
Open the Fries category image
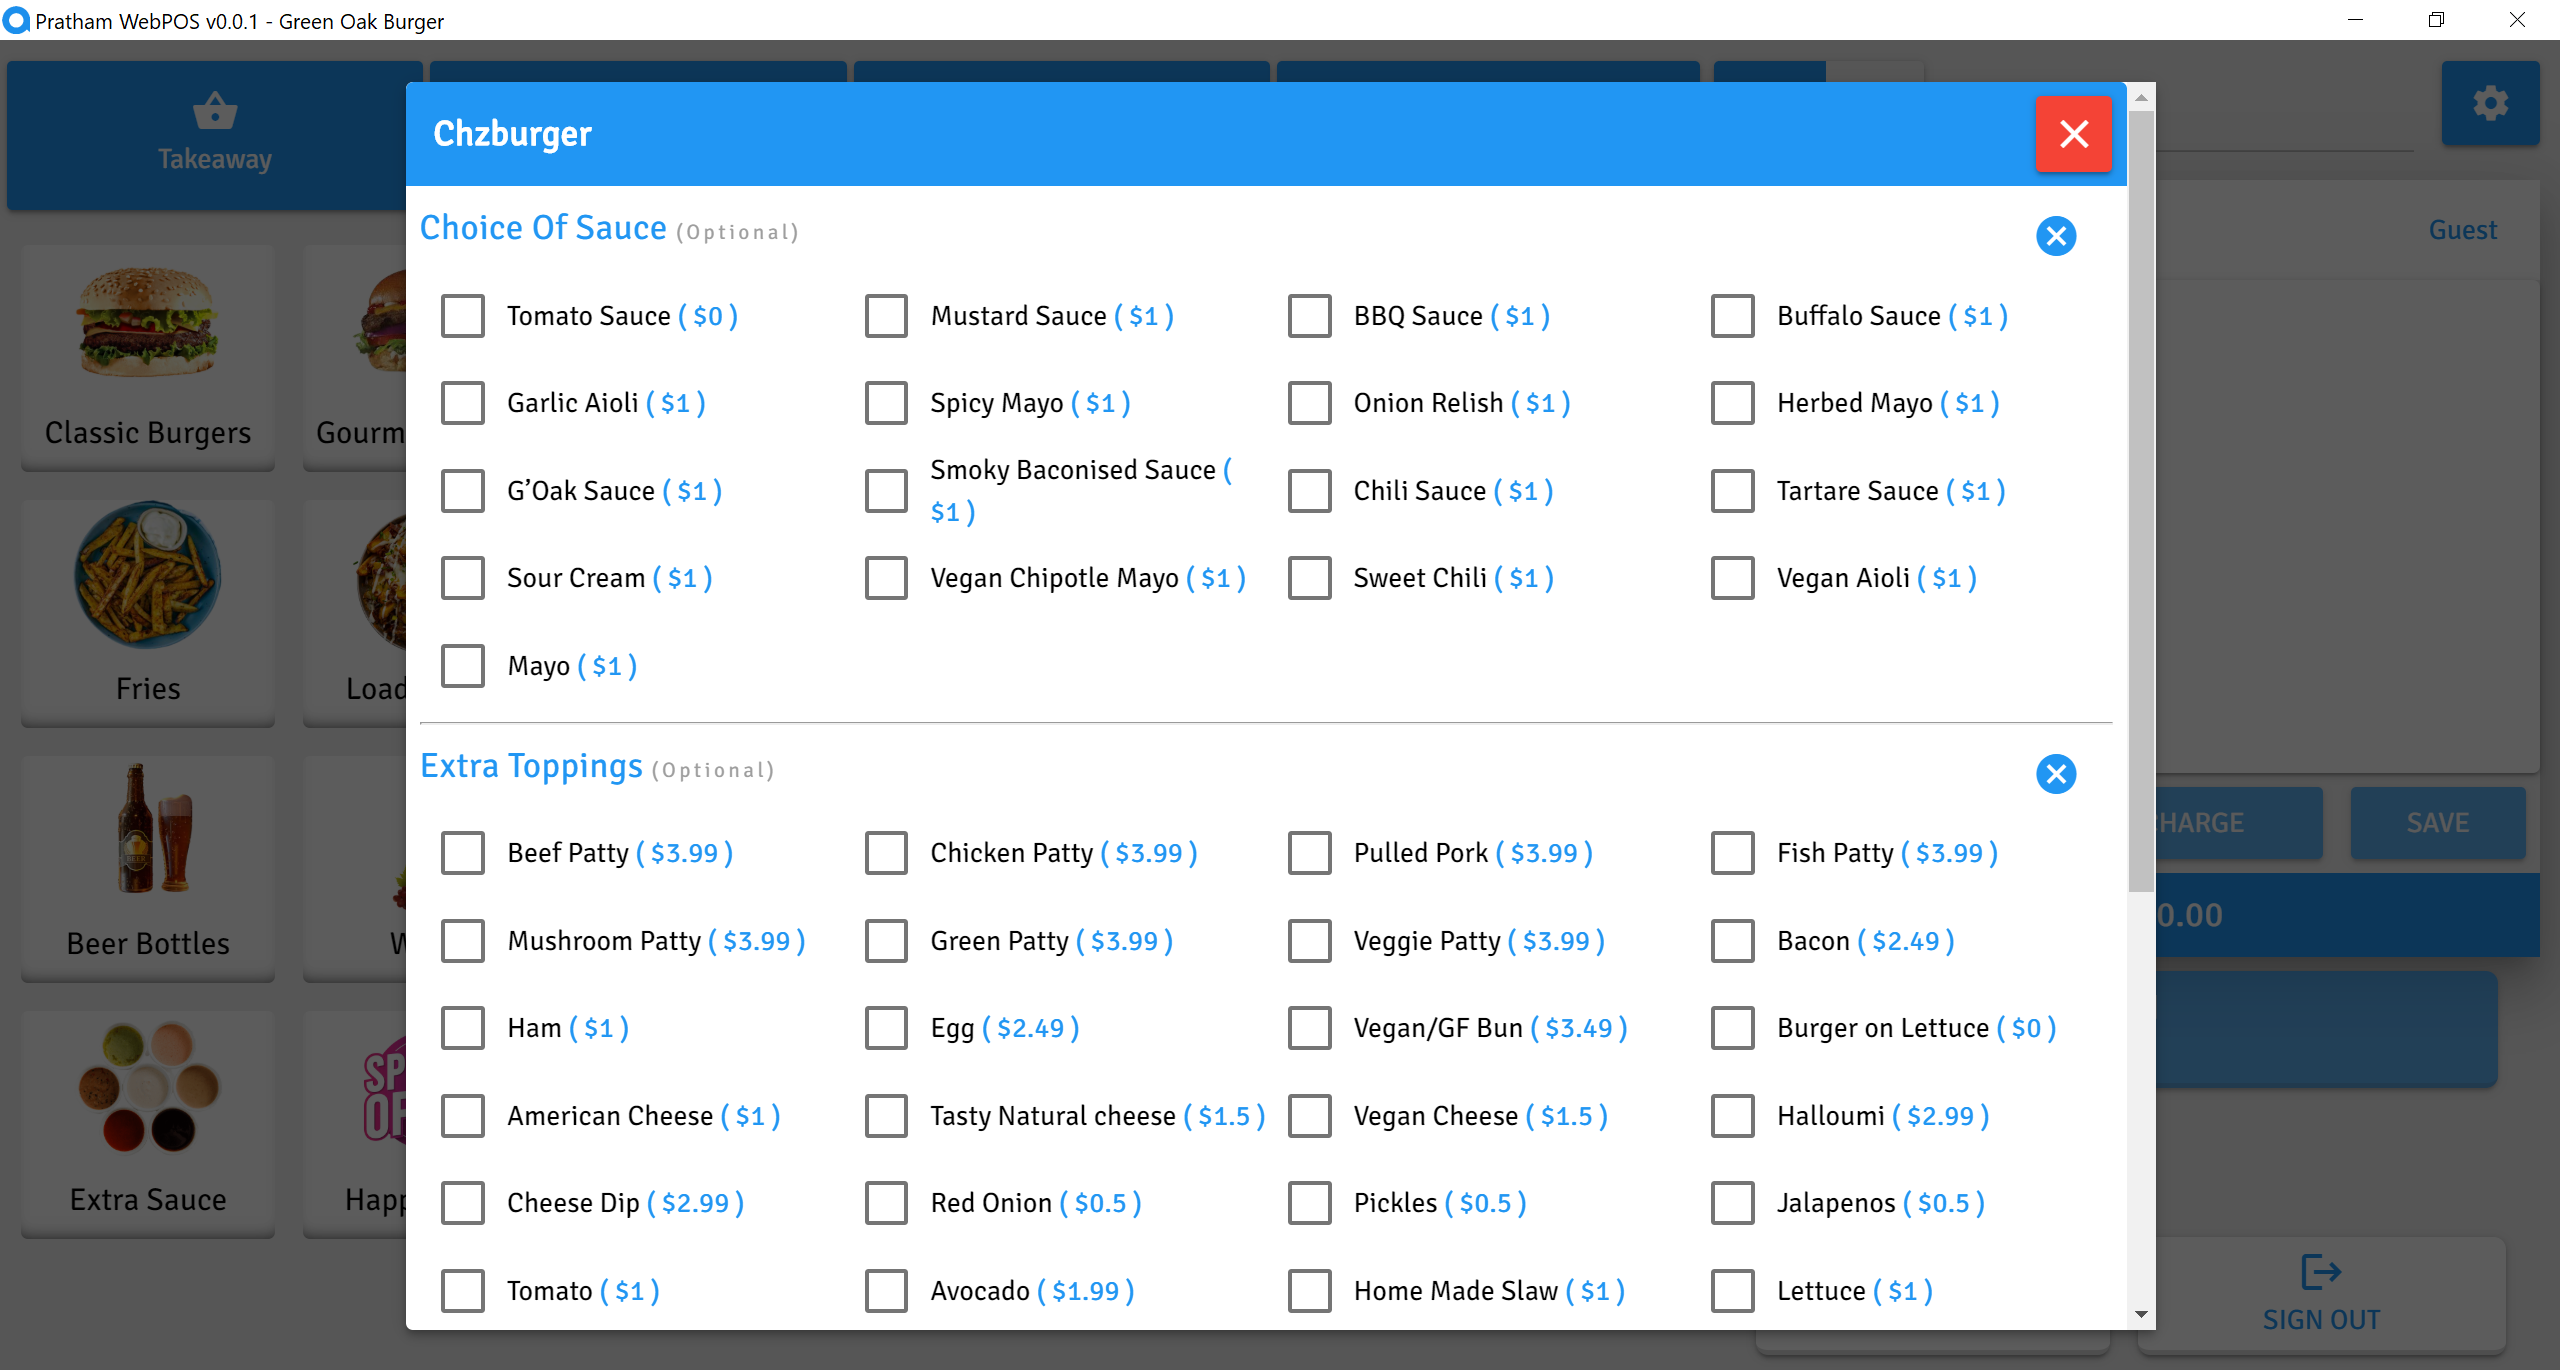pos(148,577)
